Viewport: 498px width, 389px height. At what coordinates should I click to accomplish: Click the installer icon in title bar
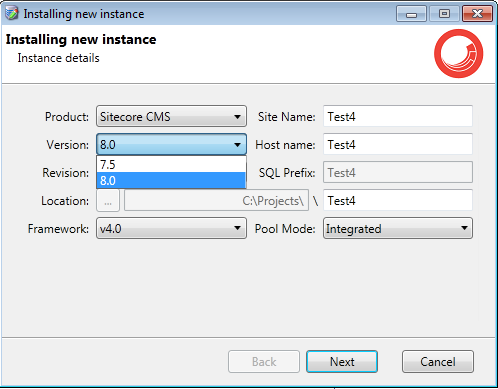point(12,14)
